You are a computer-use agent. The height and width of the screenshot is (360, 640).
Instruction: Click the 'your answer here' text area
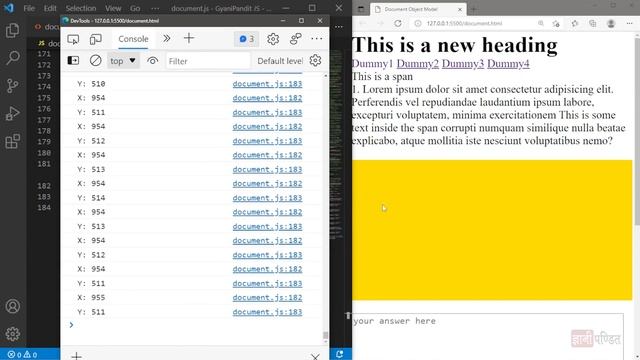tap(488, 337)
